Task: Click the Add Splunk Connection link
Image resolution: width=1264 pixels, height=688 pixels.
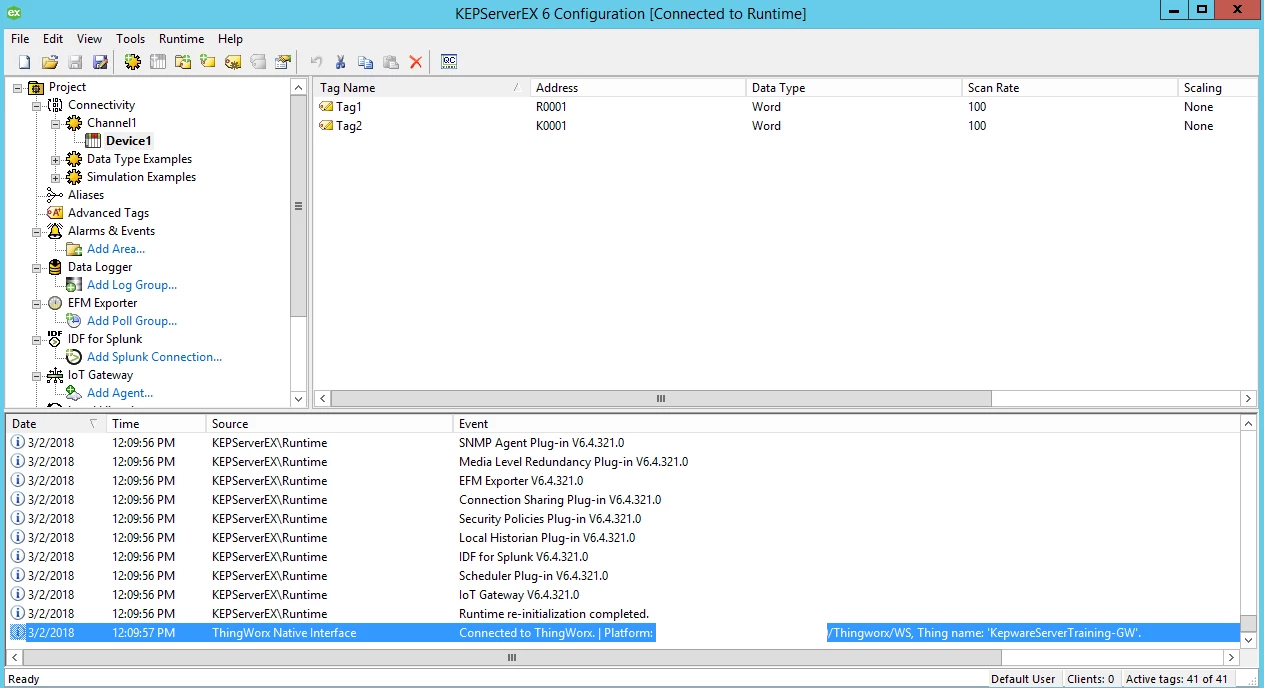Action: tap(155, 357)
